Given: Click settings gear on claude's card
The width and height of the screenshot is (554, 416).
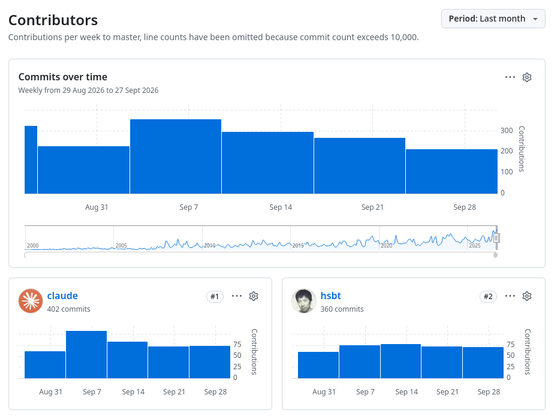Looking at the screenshot, I should pos(254,296).
